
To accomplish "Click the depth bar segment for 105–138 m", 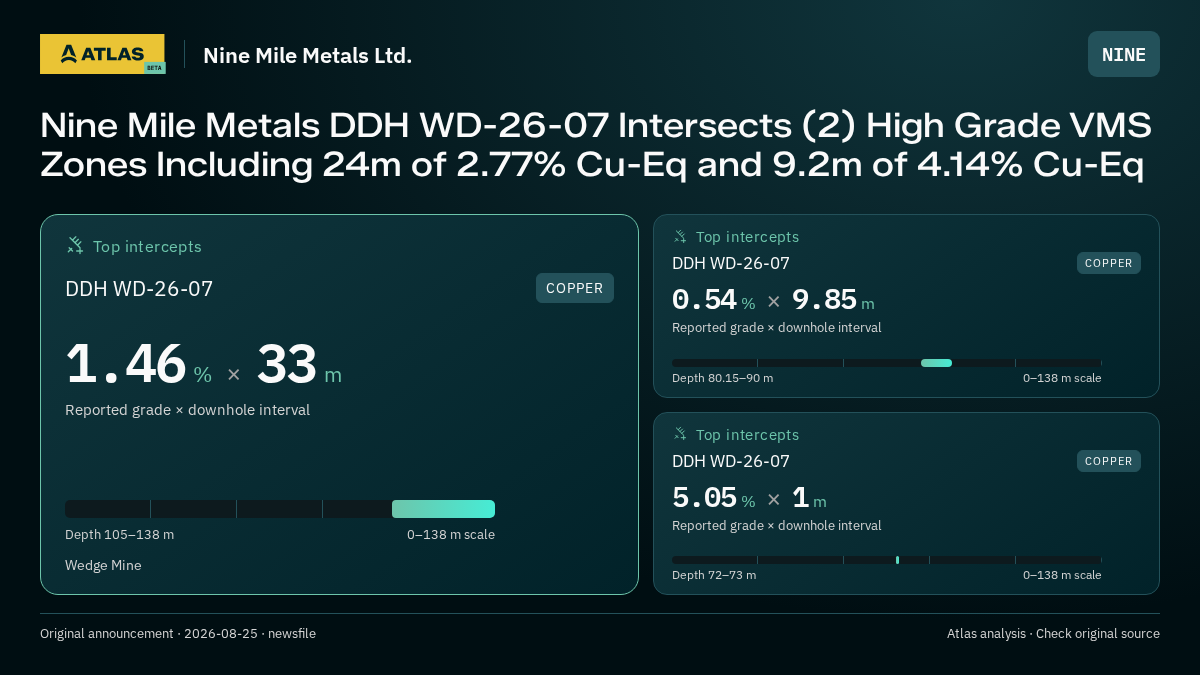I will pos(443,509).
